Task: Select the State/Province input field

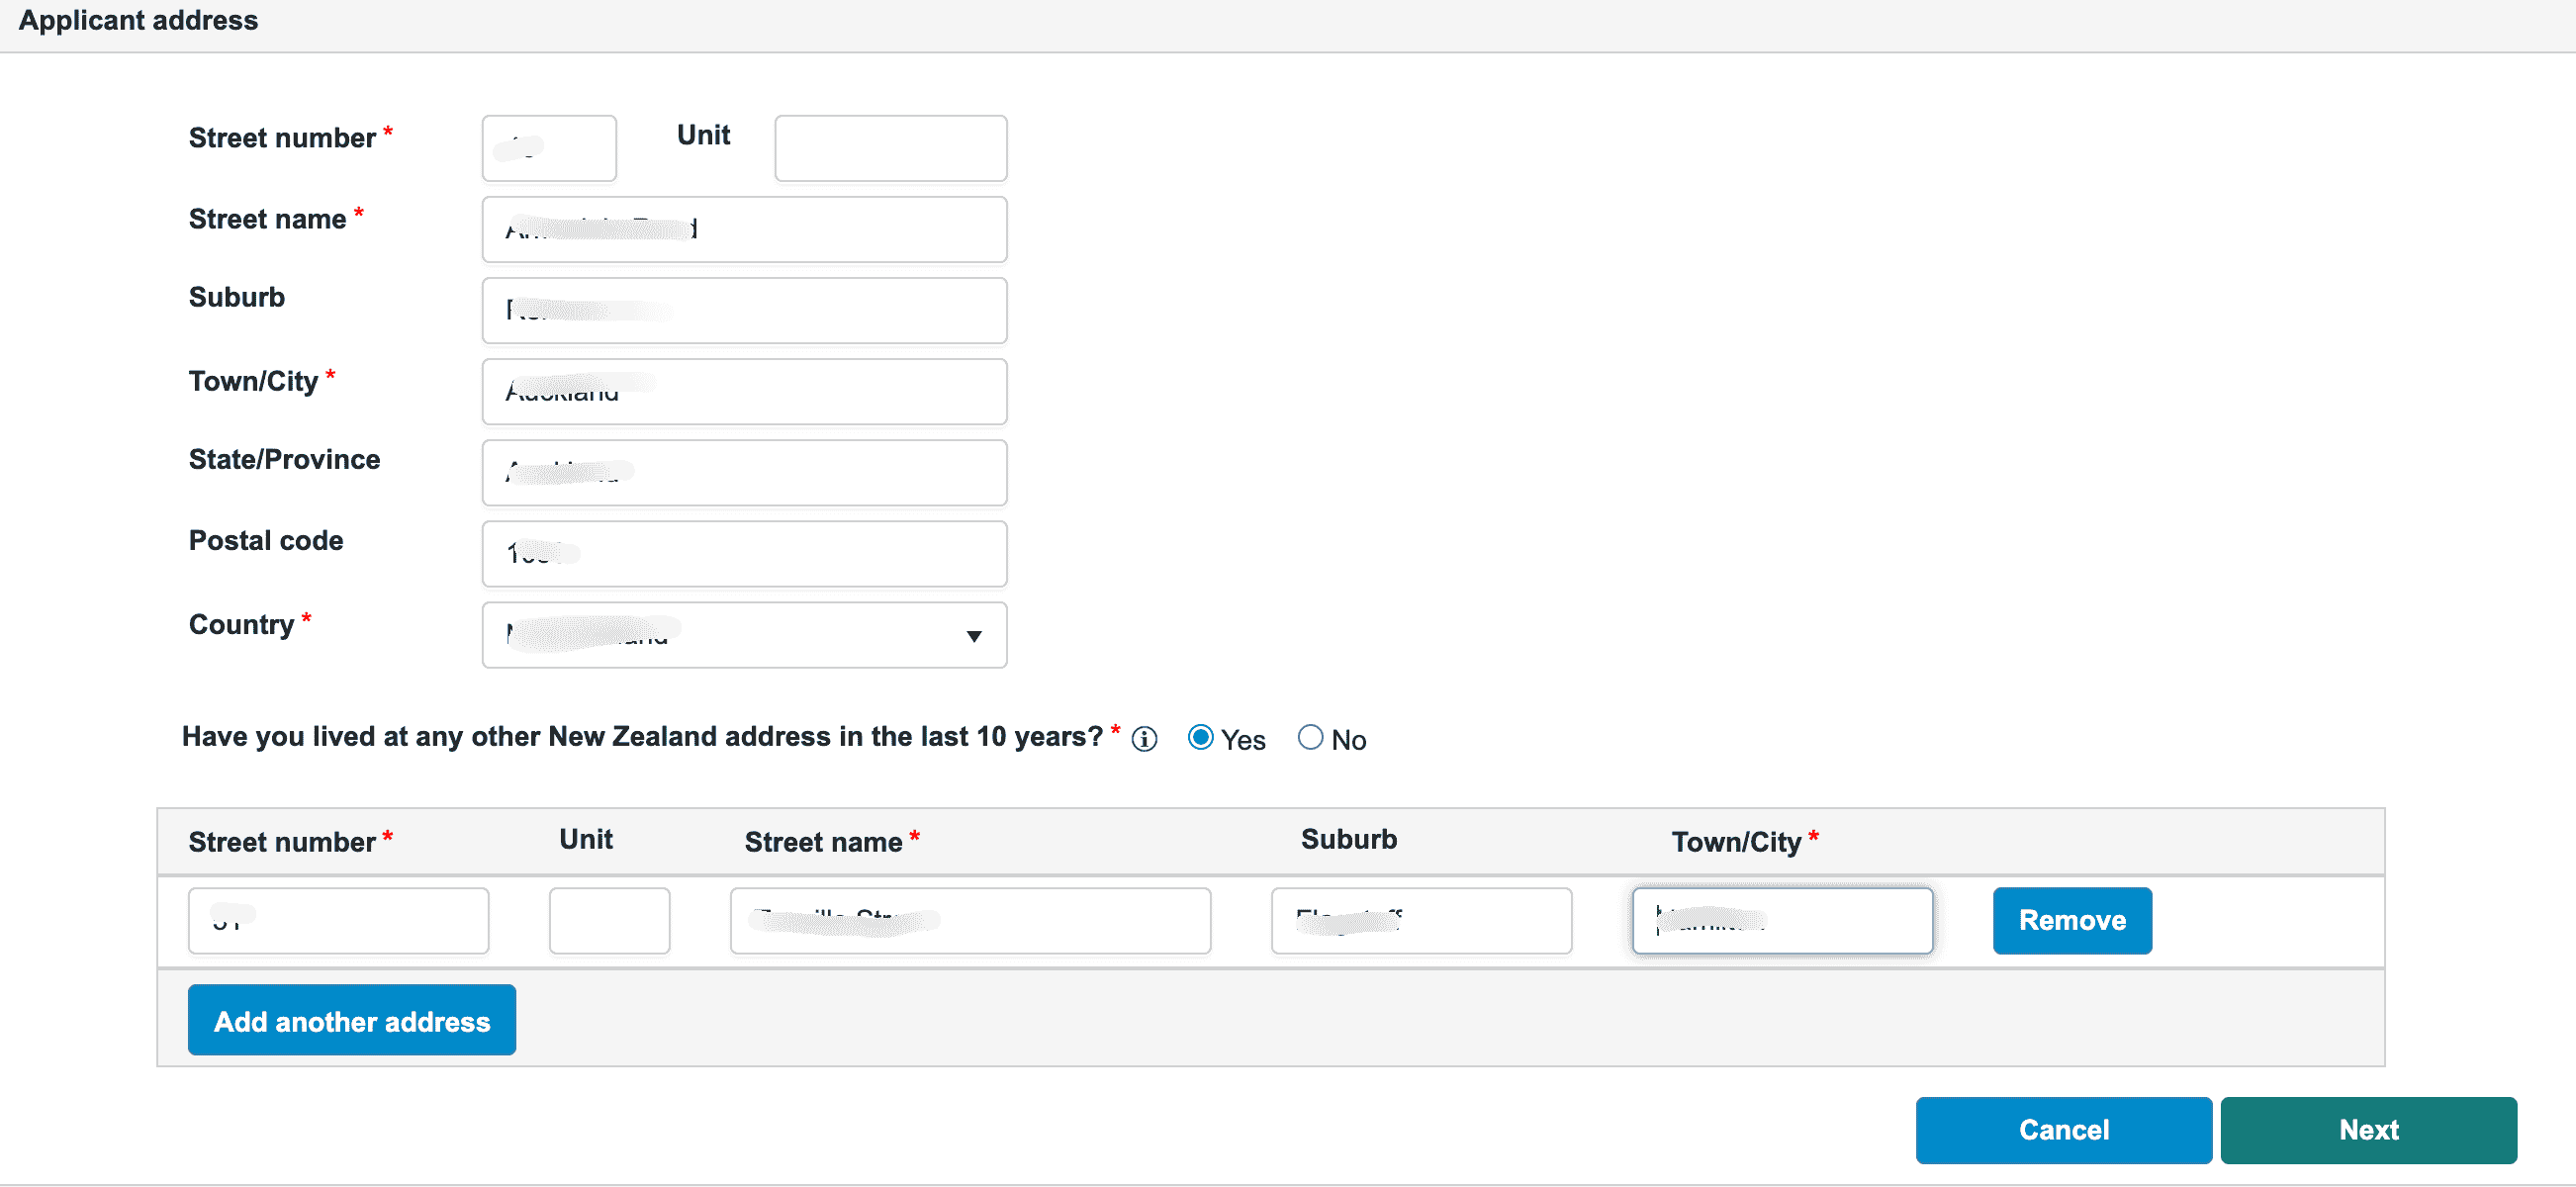Action: [x=743, y=472]
